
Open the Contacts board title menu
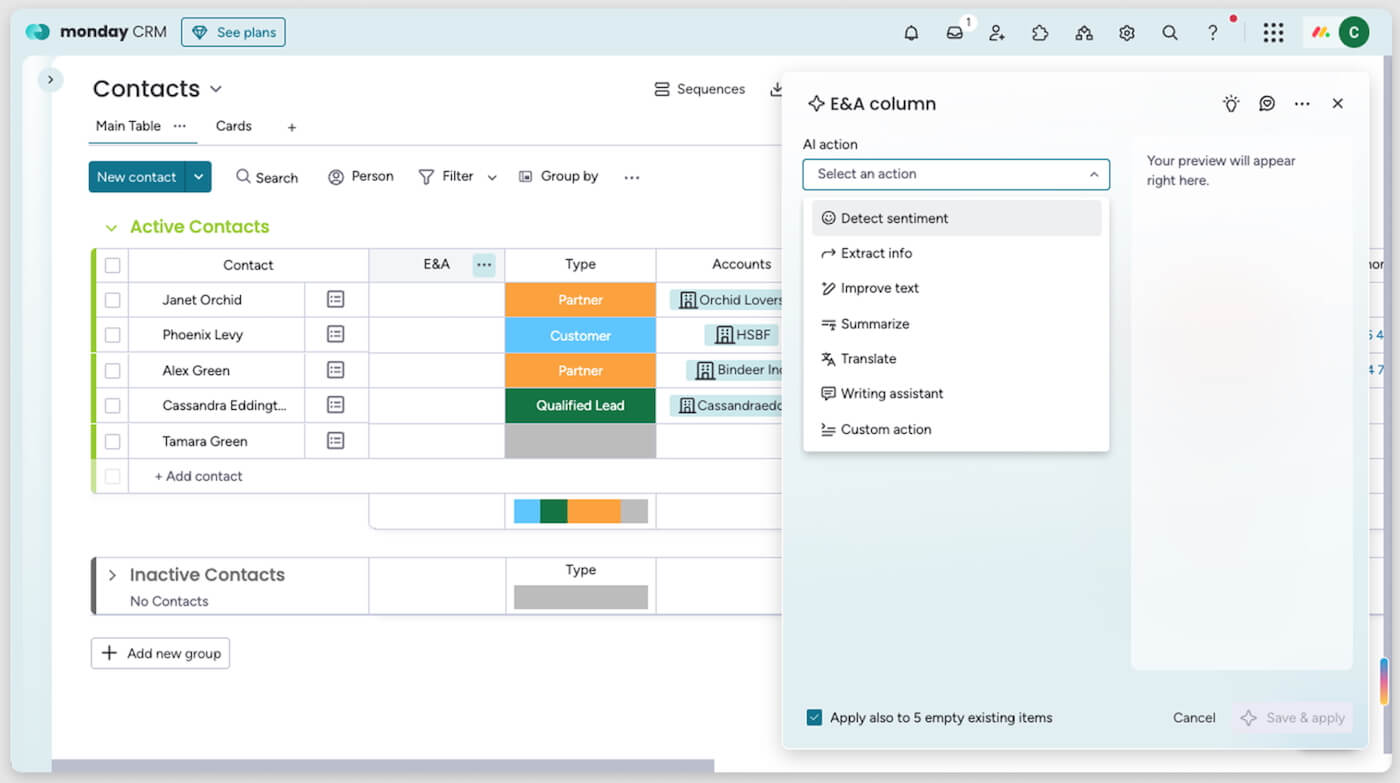pos(216,89)
